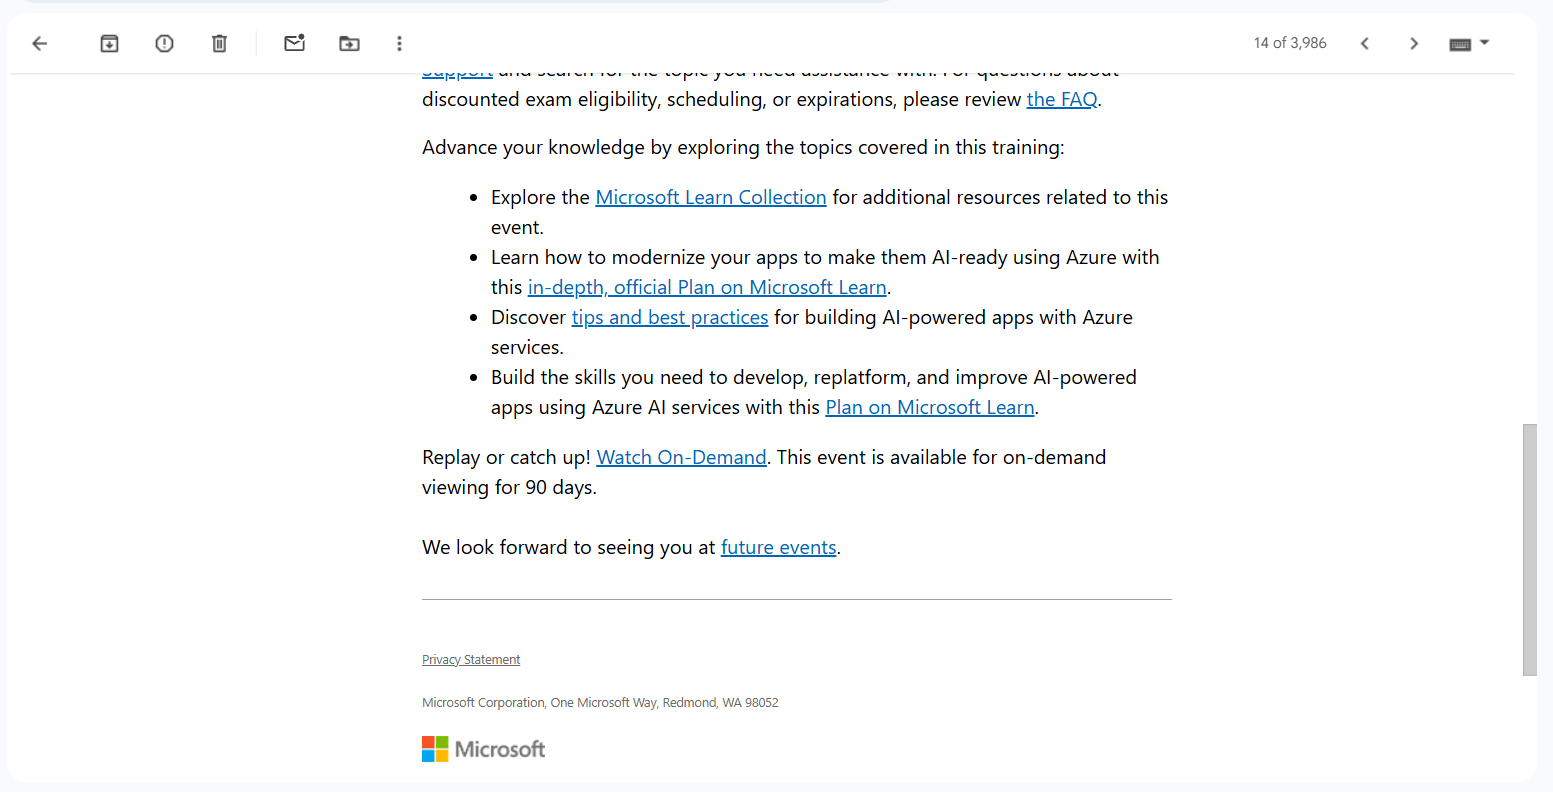This screenshot has width=1553, height=792.
Task: Report this email as spam
Action: [x=165, y=43]
